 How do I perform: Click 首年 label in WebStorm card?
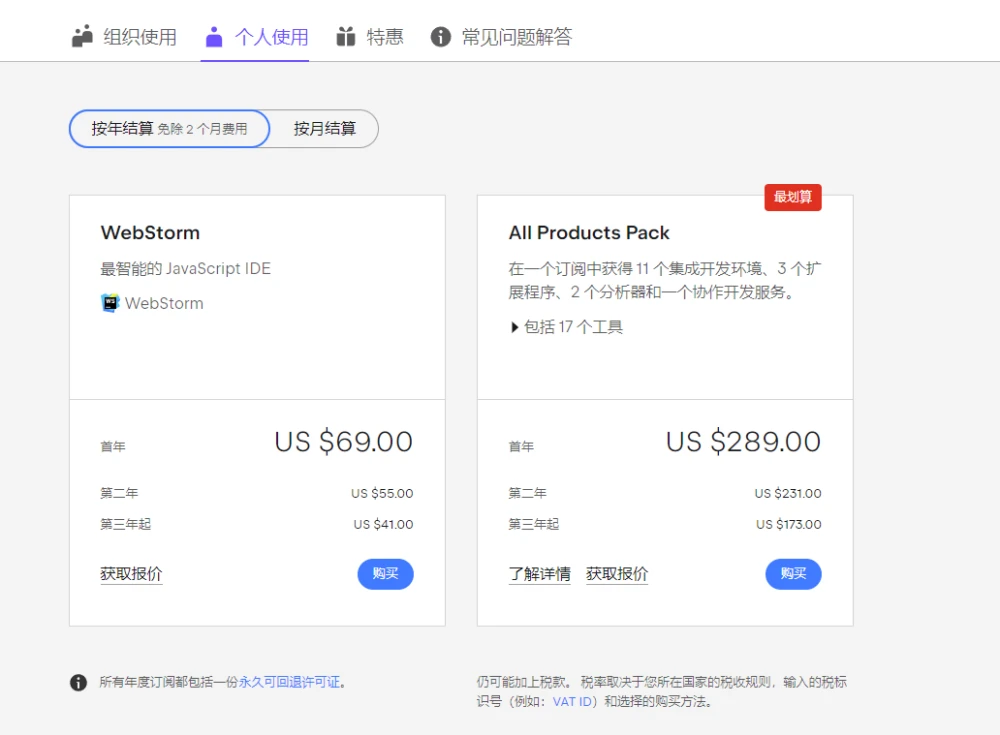113,447
